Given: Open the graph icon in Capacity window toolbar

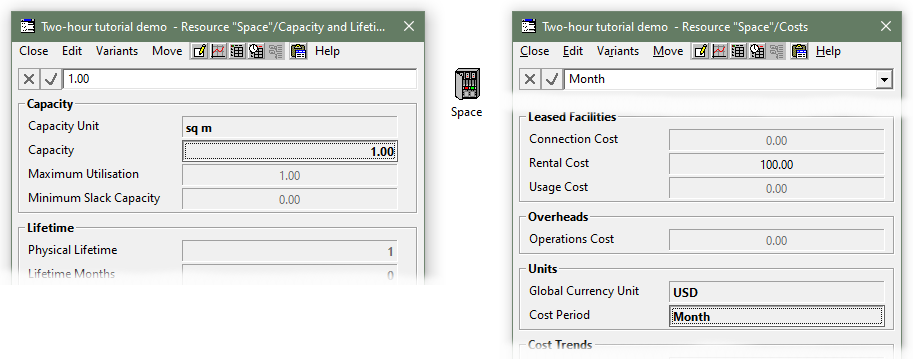Looking at the screenshot, I should click(x=218, y=51).
